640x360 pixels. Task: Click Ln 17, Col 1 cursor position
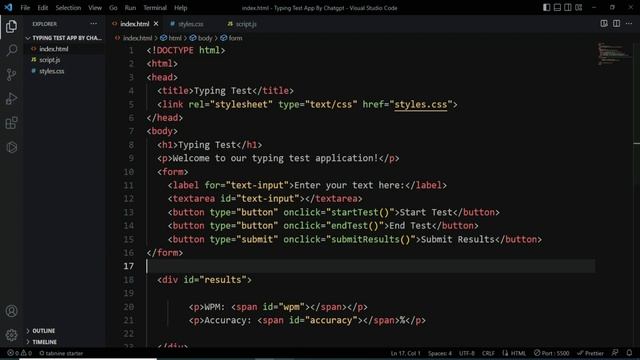[405, 353]
